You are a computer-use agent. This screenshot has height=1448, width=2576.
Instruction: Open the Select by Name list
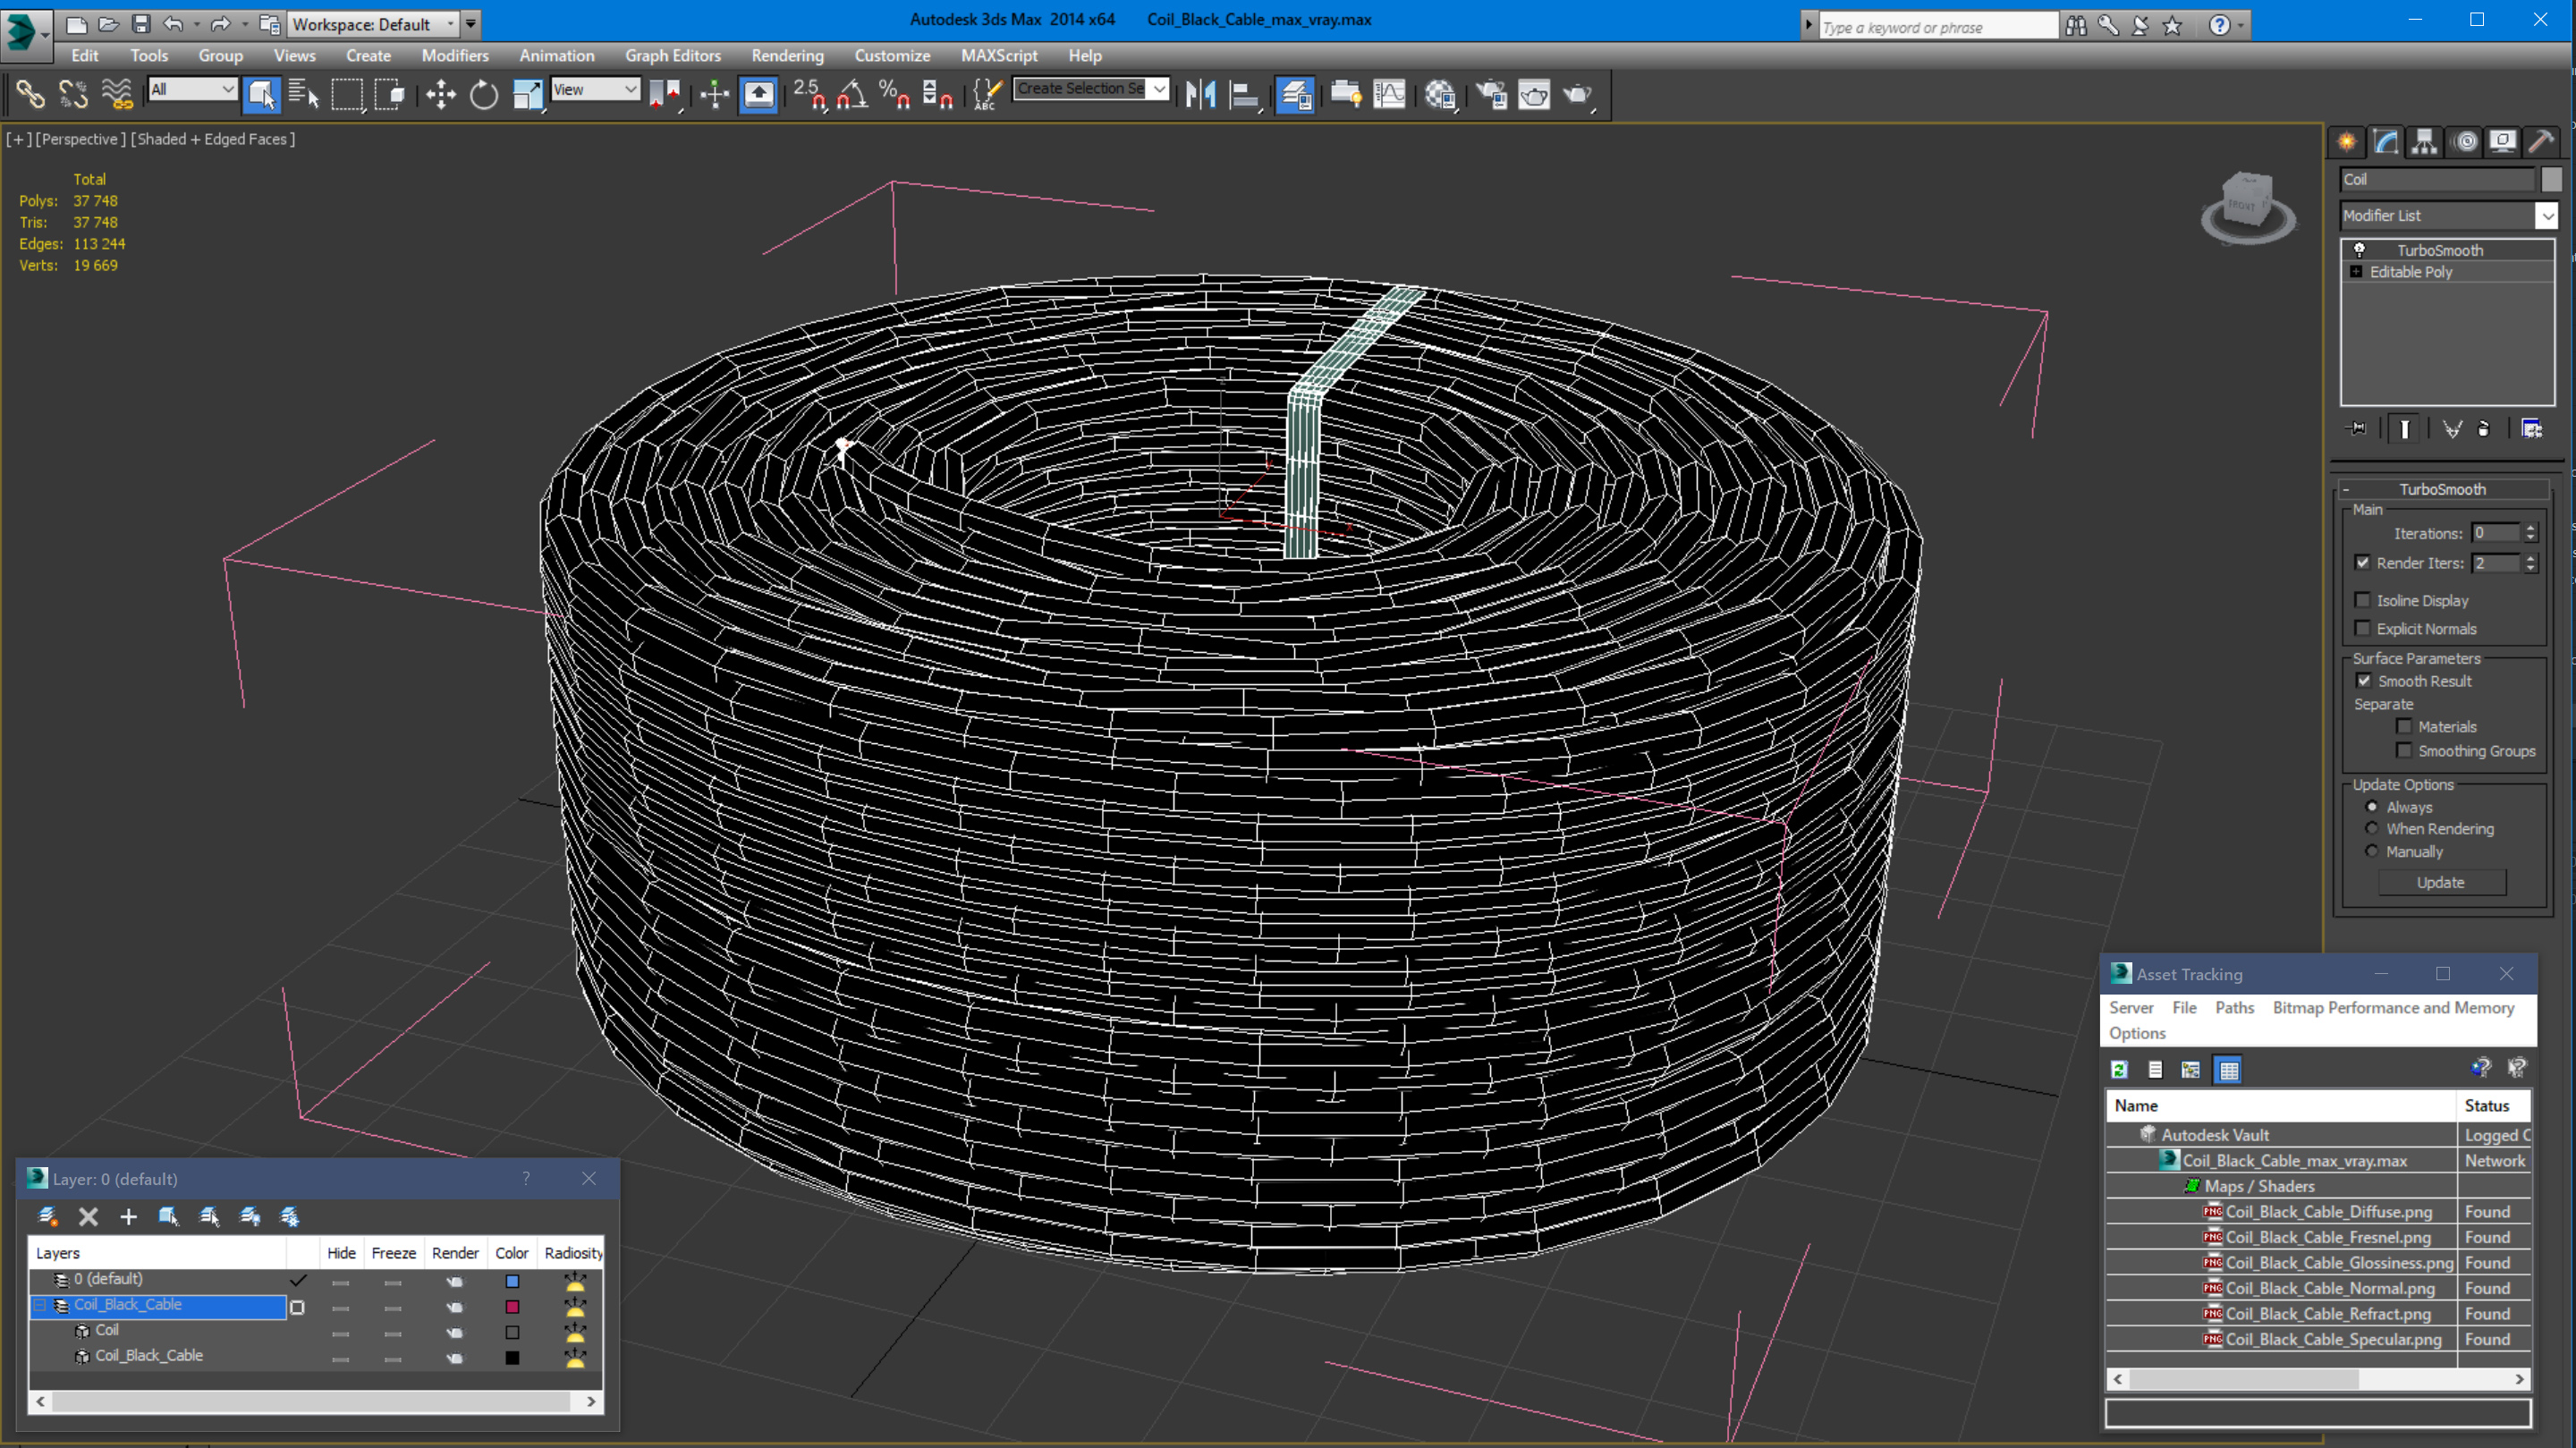pyautogui.click(x=303, y=94)
